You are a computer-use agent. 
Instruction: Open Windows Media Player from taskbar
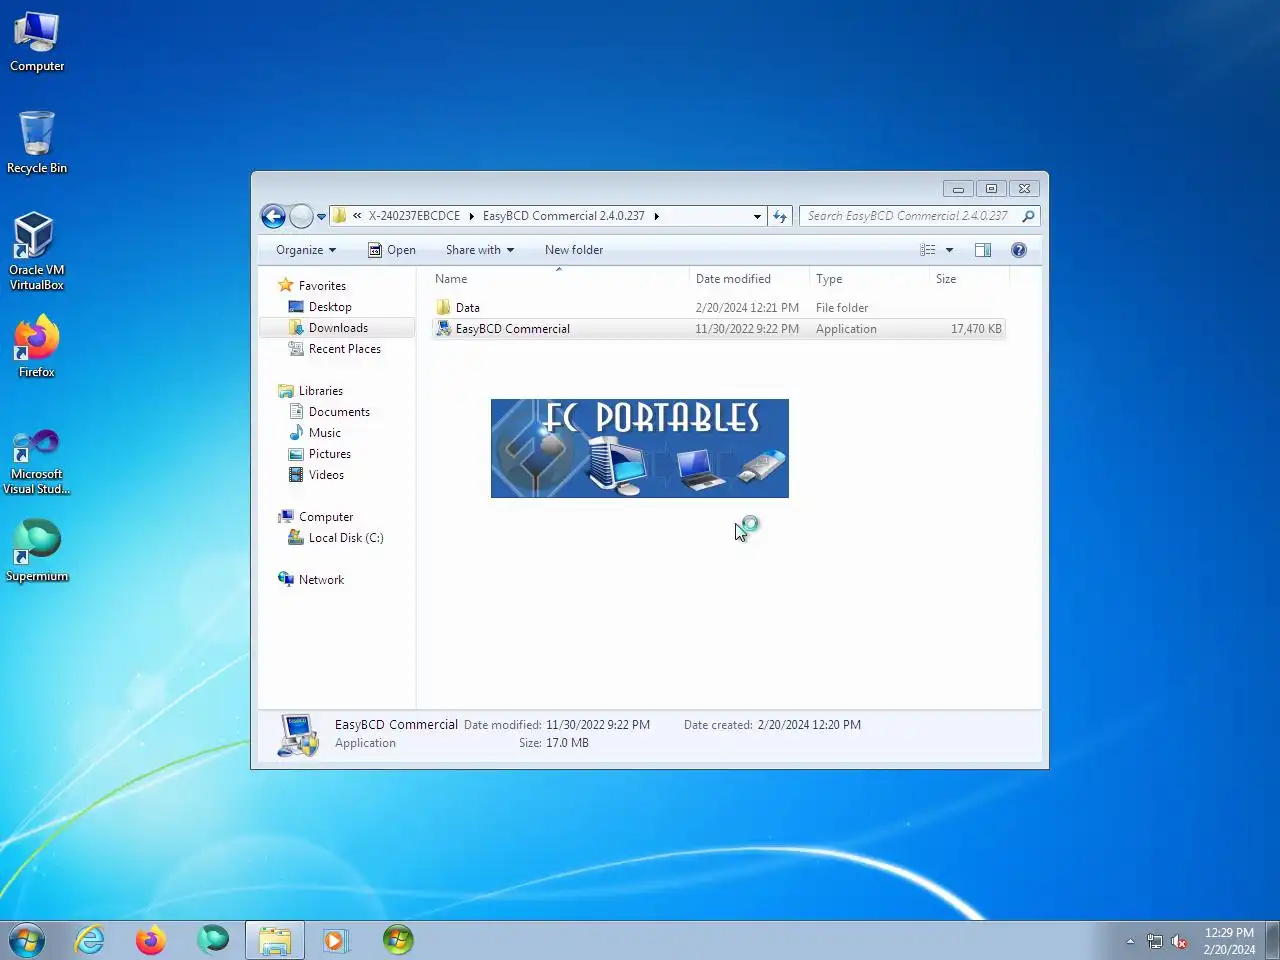pos(335,940)
